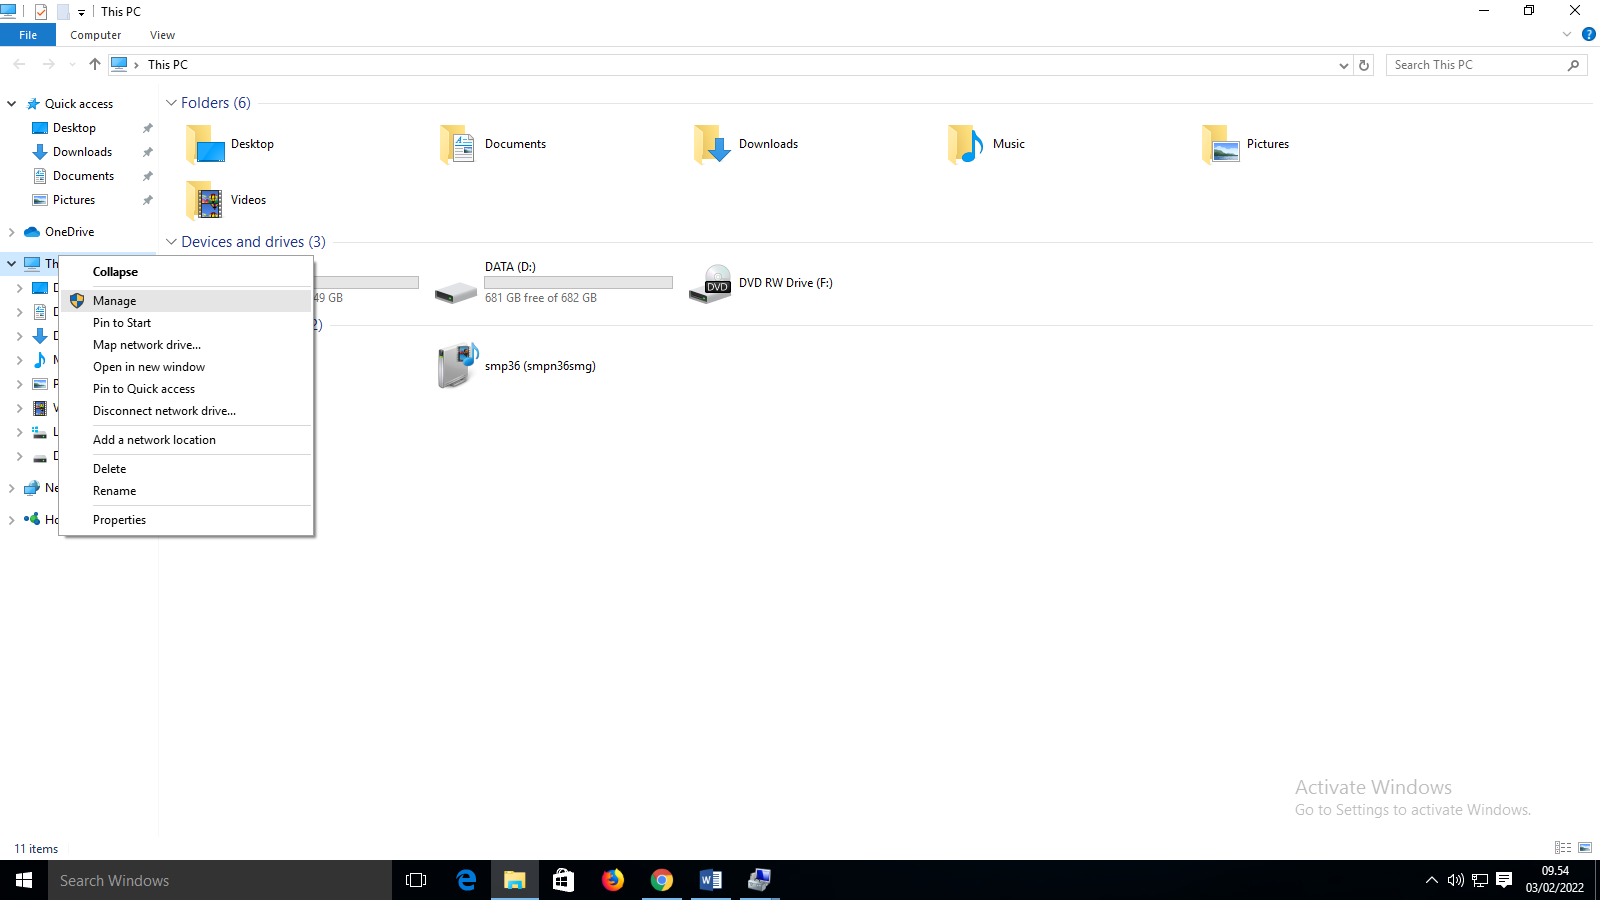Viewport: 1600px width, 900px height.
Task: Open the address bar history dropdown
Action: pyautogui.click(x=1343, y=65)
